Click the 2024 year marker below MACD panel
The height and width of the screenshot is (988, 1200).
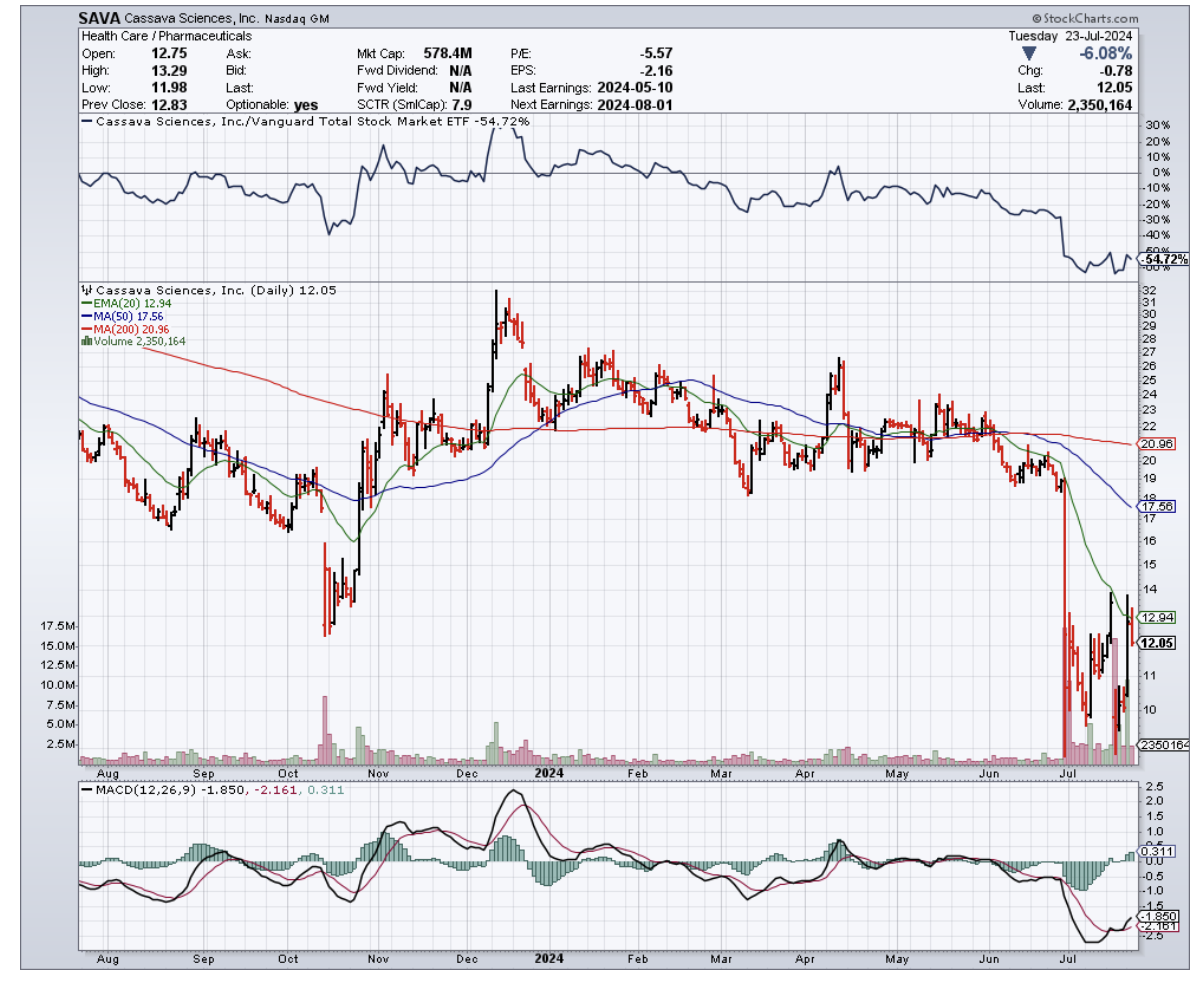(549, 958)
